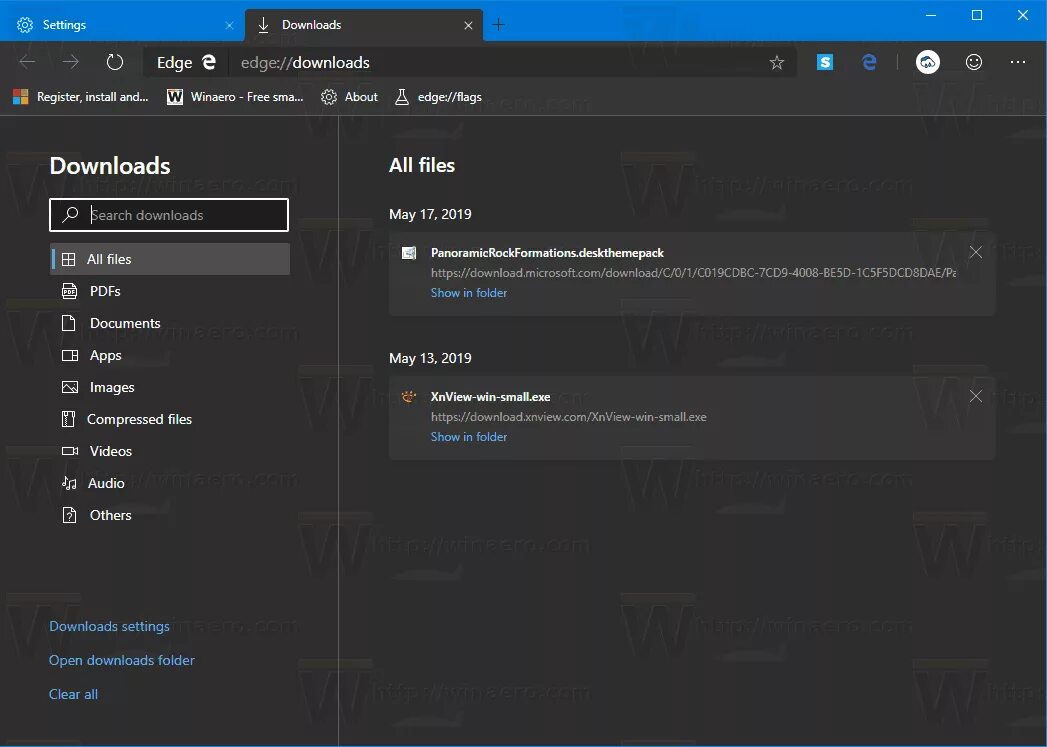Filter downloads by Others
The width and height of the screenshot is (1047, 747).
point(170,515)
